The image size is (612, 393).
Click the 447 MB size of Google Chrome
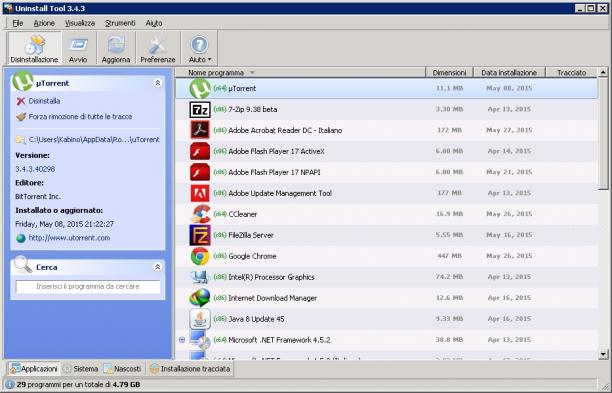(450, 256)
